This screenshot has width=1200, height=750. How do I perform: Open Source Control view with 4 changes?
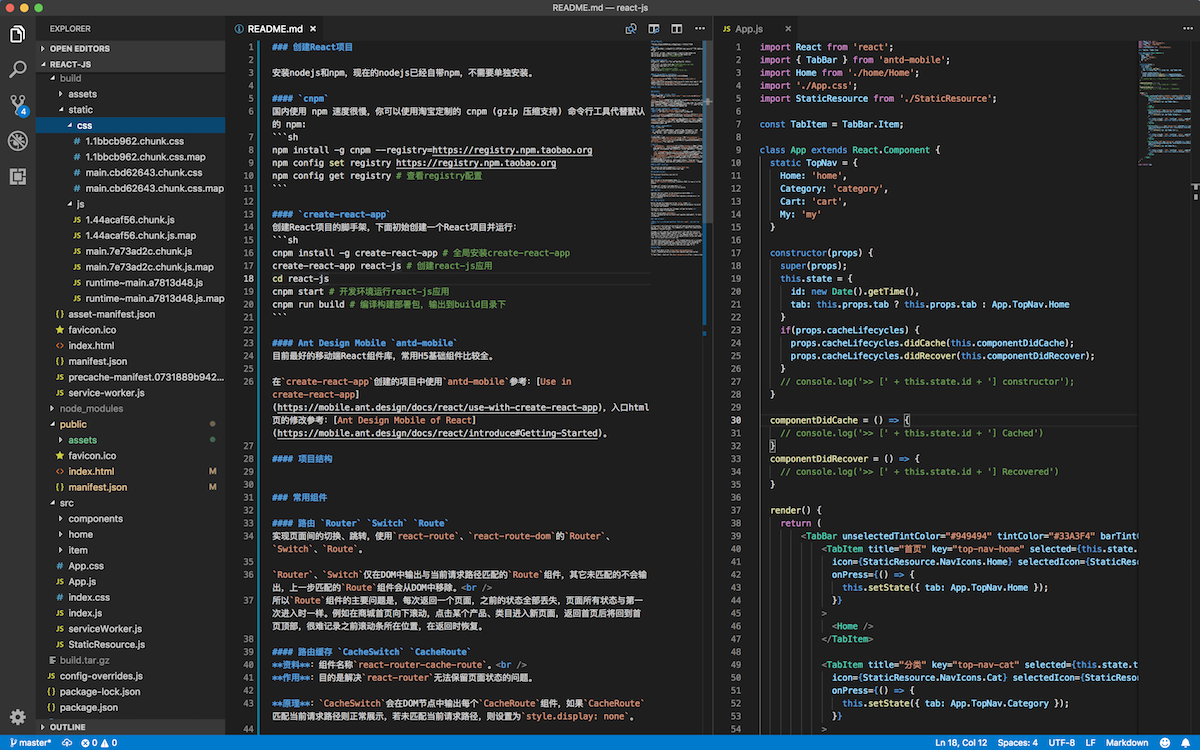click(17, 104)
